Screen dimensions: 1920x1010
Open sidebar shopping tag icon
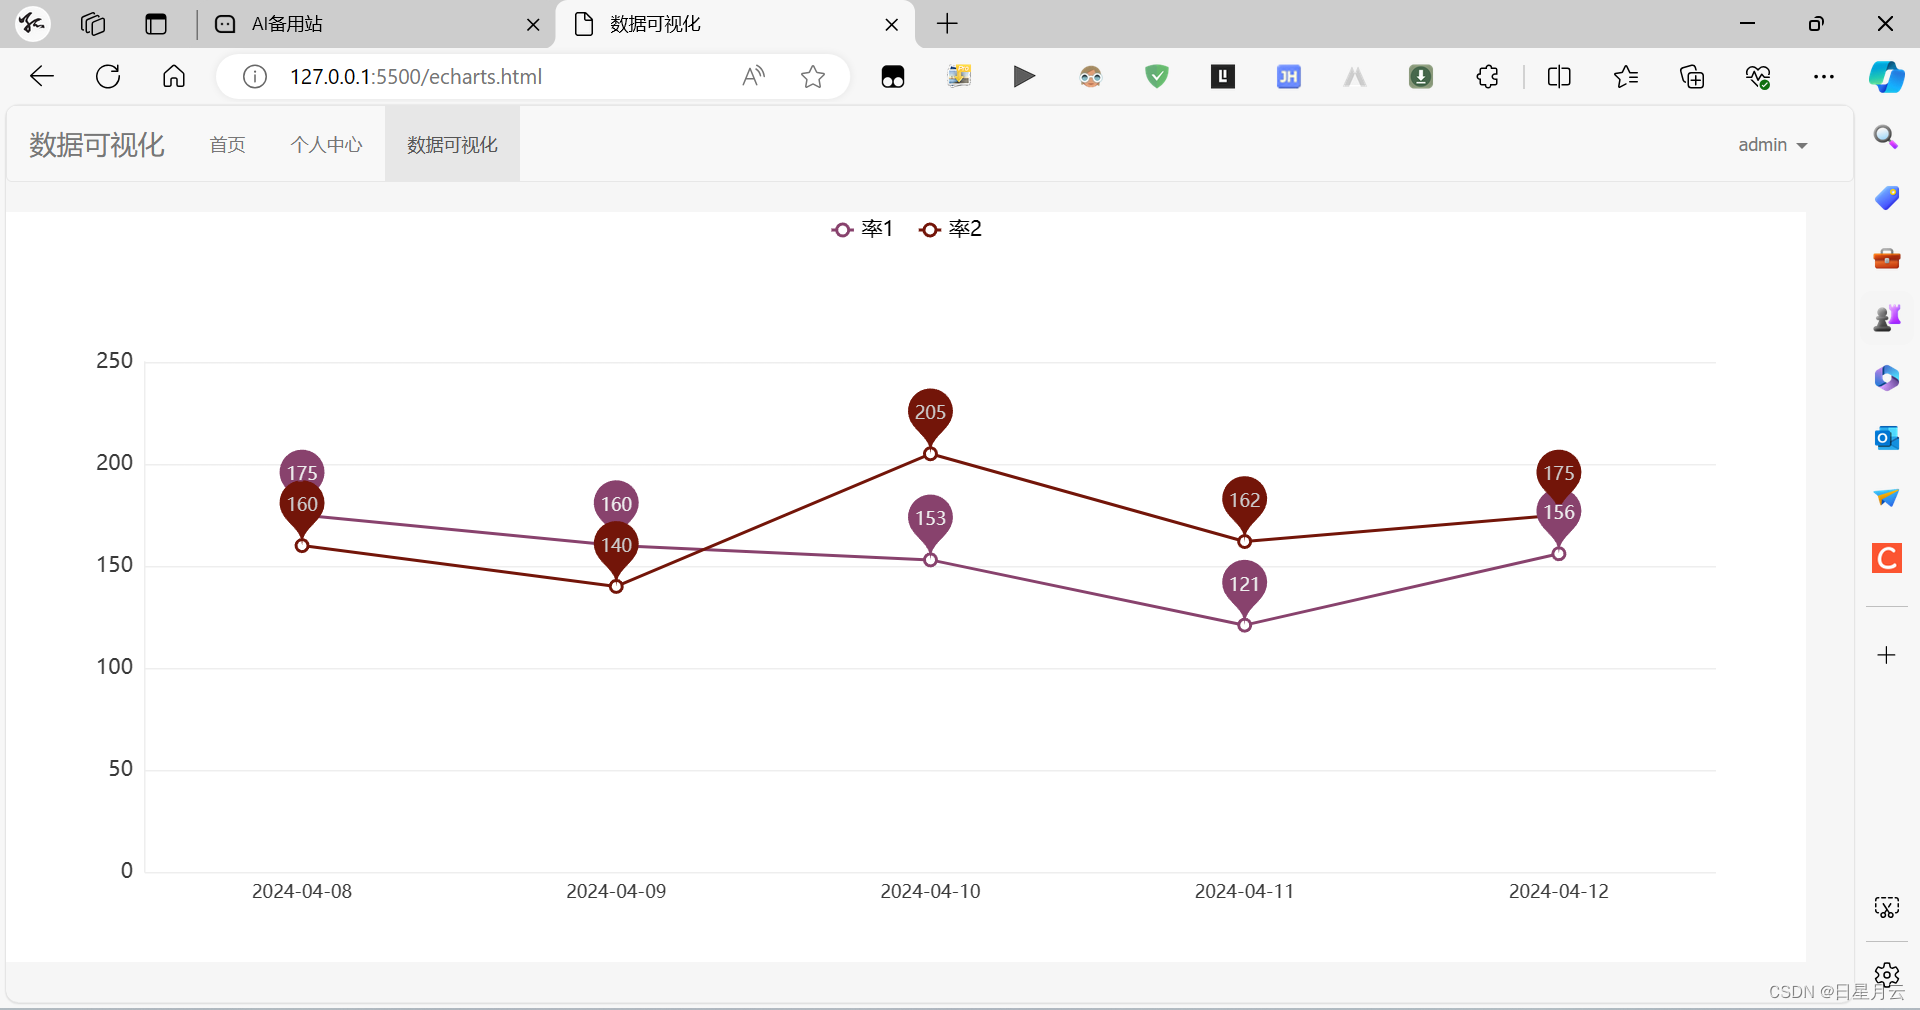(1887, 197)
